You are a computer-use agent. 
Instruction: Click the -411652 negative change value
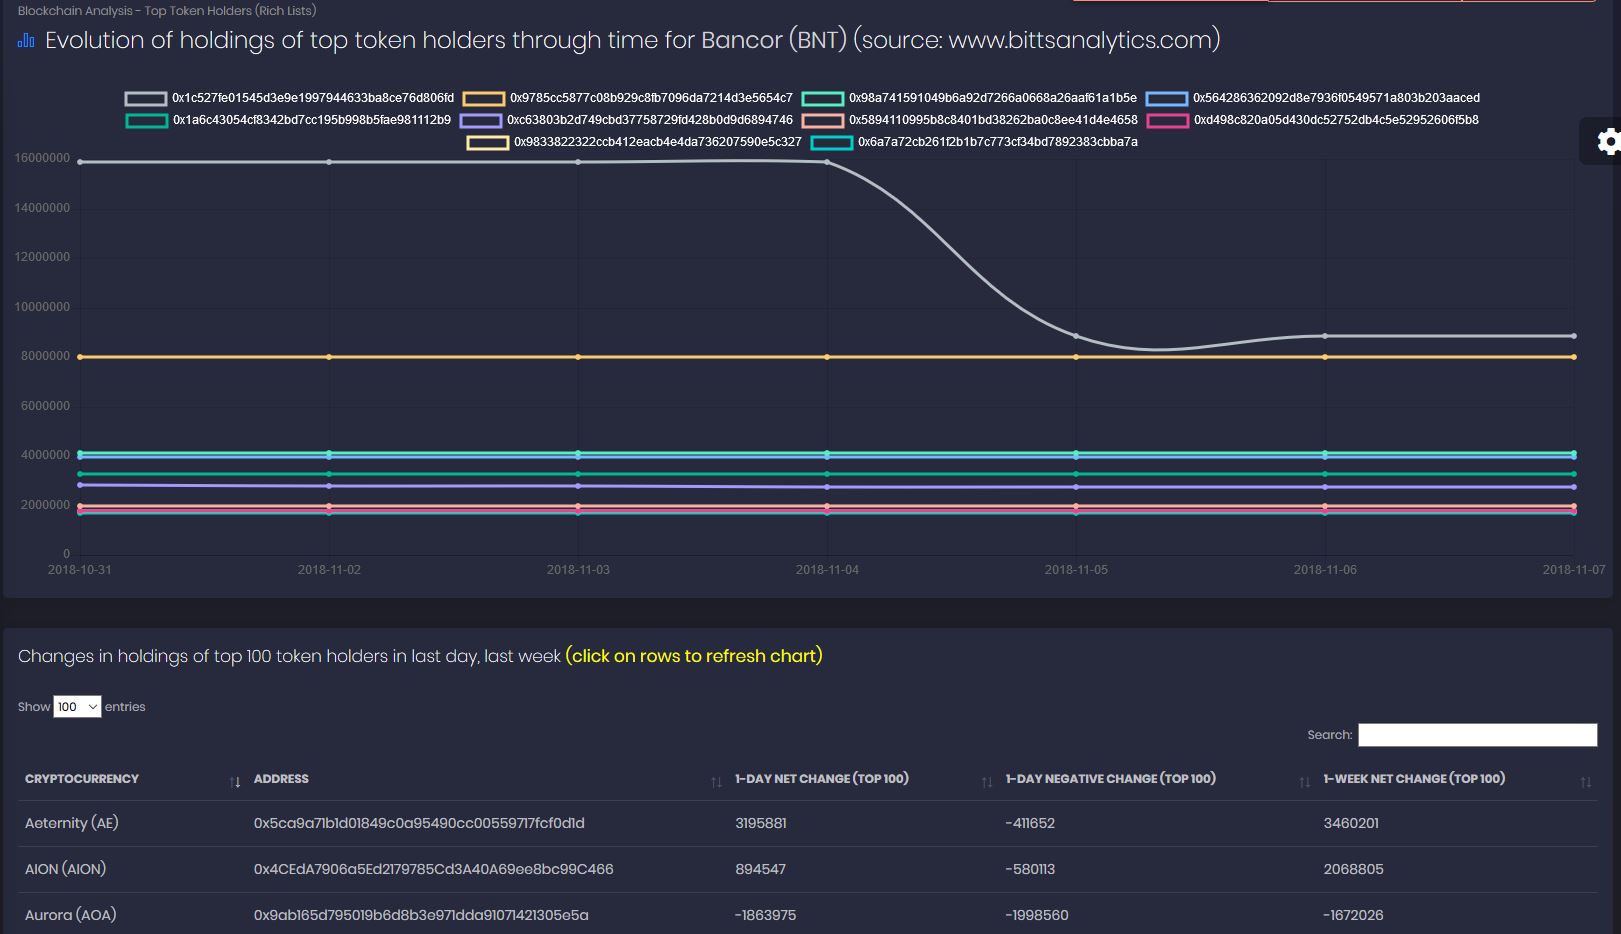pos(1030,823)
